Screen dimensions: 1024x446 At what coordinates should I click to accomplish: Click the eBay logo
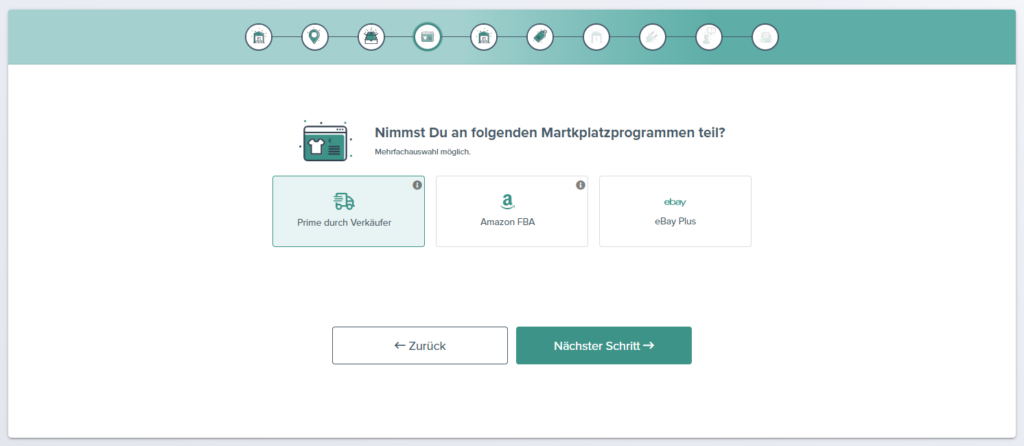tap(675, 202)
